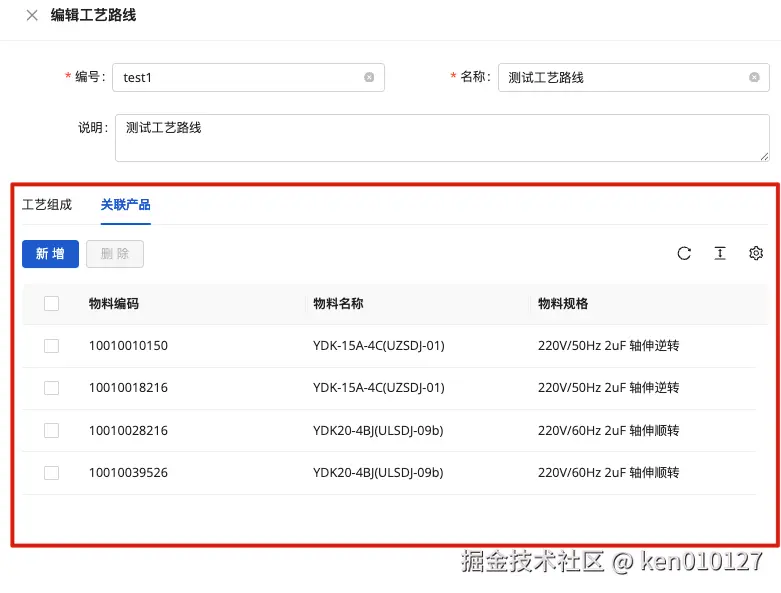Image resolution: width=781 pixels, height=593 pixels.
Task: Select cell 10010010150
Action: 129,346
